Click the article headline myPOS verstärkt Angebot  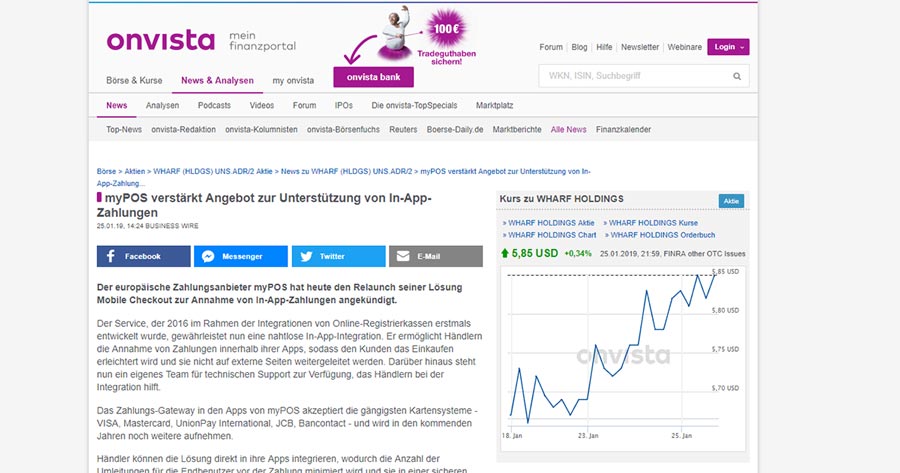pos(264,205)
